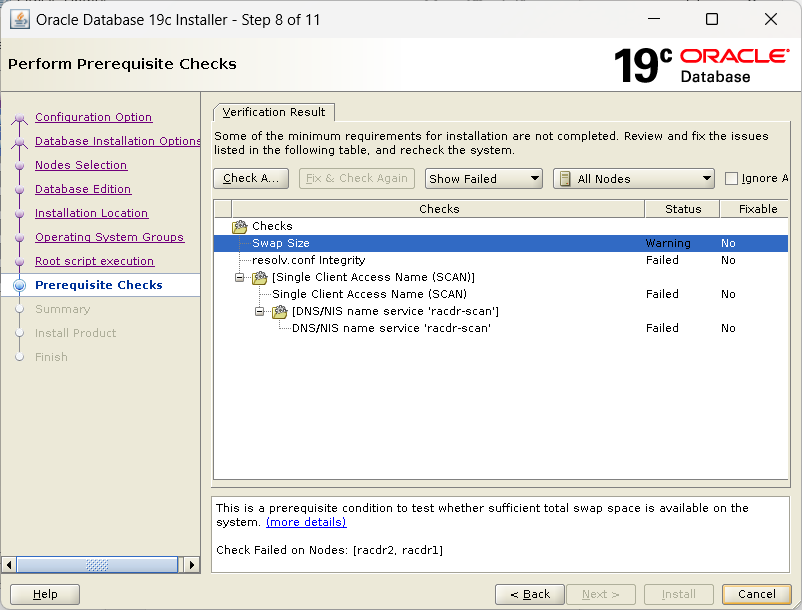Click the Checks root folder icon

tap(239, 226)
